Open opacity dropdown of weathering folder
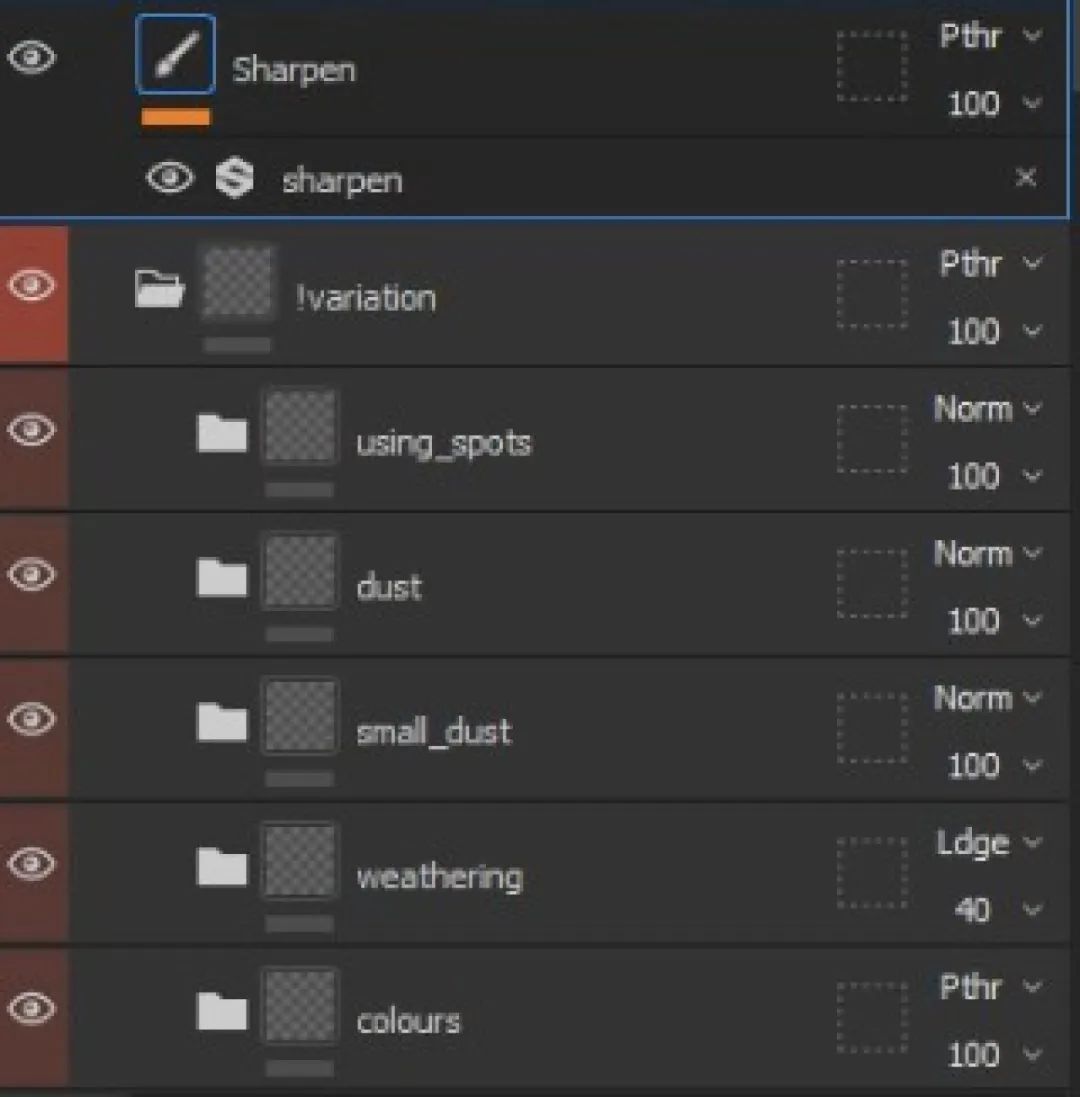Viewport: 1080px width, 1097px height. coord(988,910)
